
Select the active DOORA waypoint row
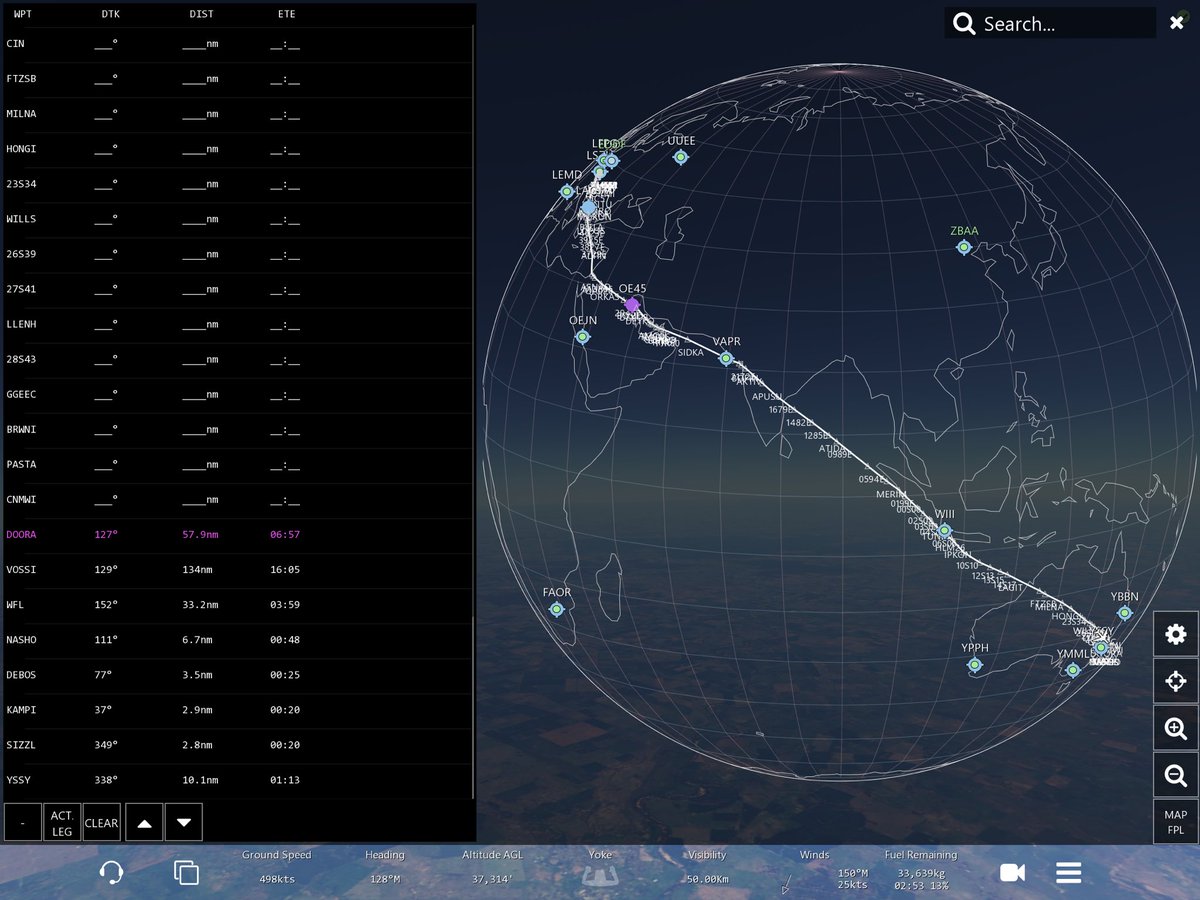pos(236,535)
